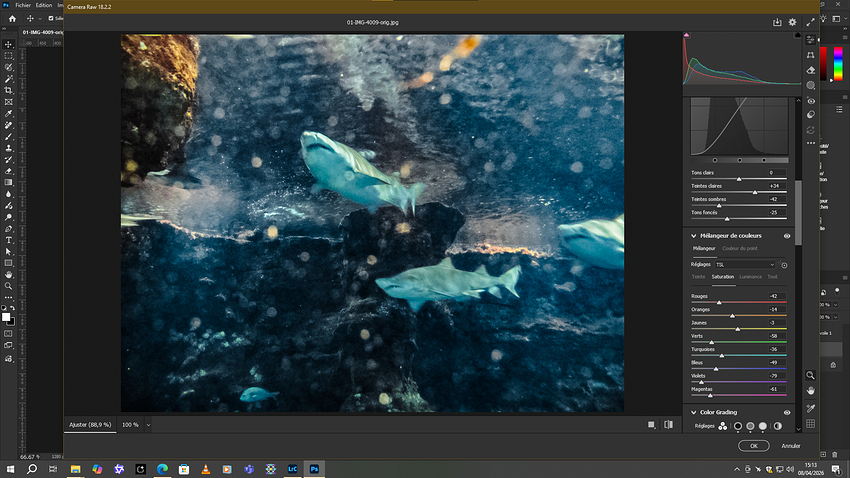Toggle Mélangeur de couleurs visibility eye
Image resolution: width=850 pixels, height=478 pixels.
point(787,236)
